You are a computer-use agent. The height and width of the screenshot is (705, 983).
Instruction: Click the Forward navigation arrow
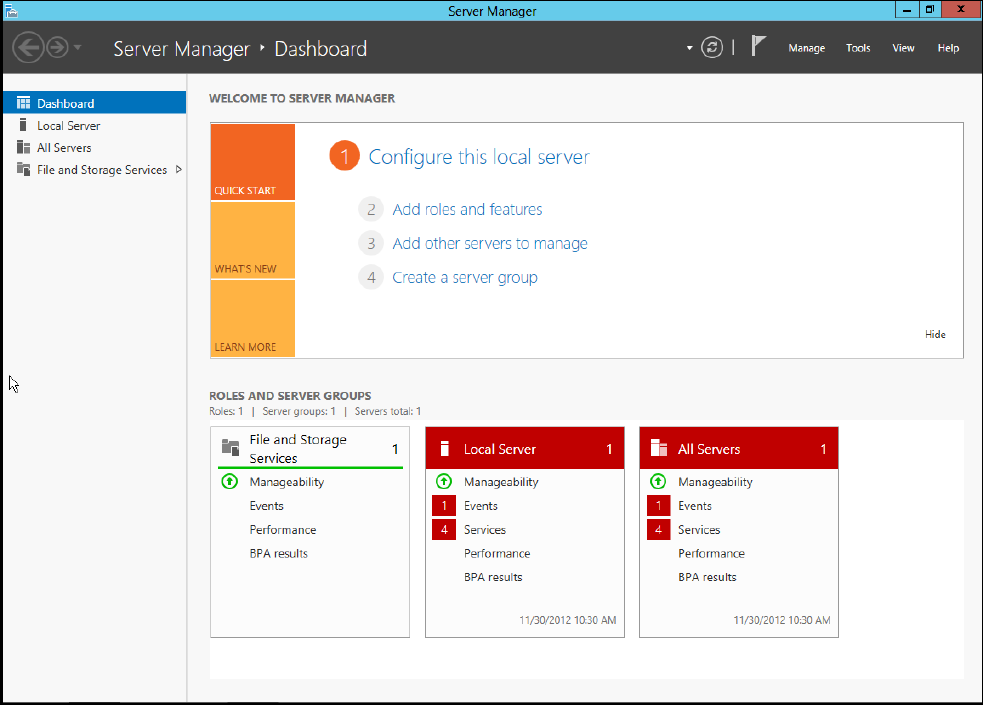(58, 48)
